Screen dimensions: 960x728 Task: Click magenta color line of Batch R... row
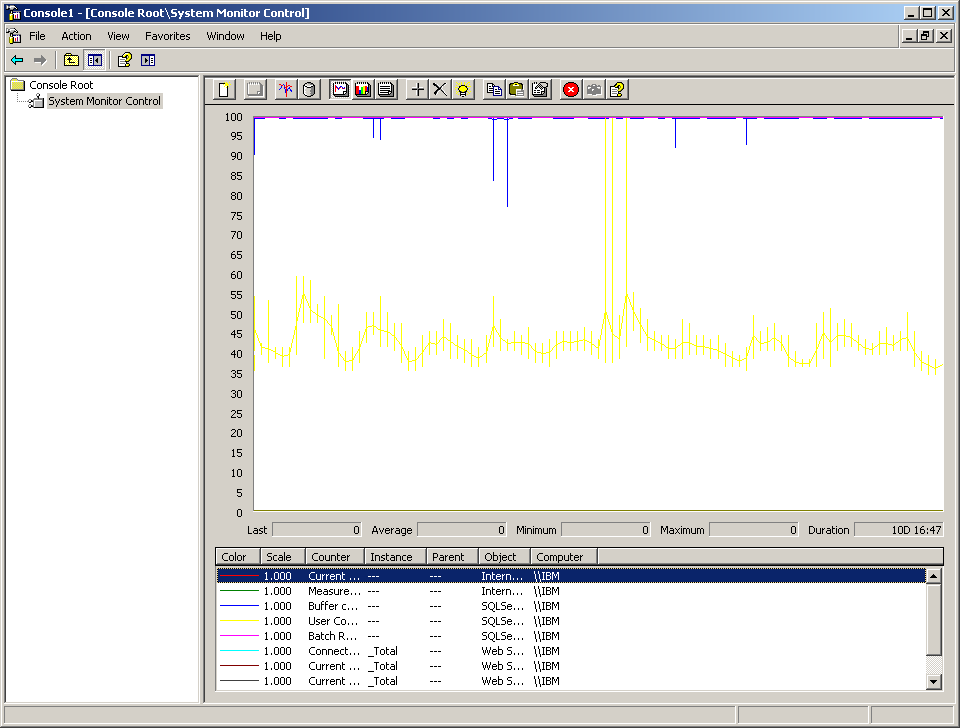coord(239,636)
